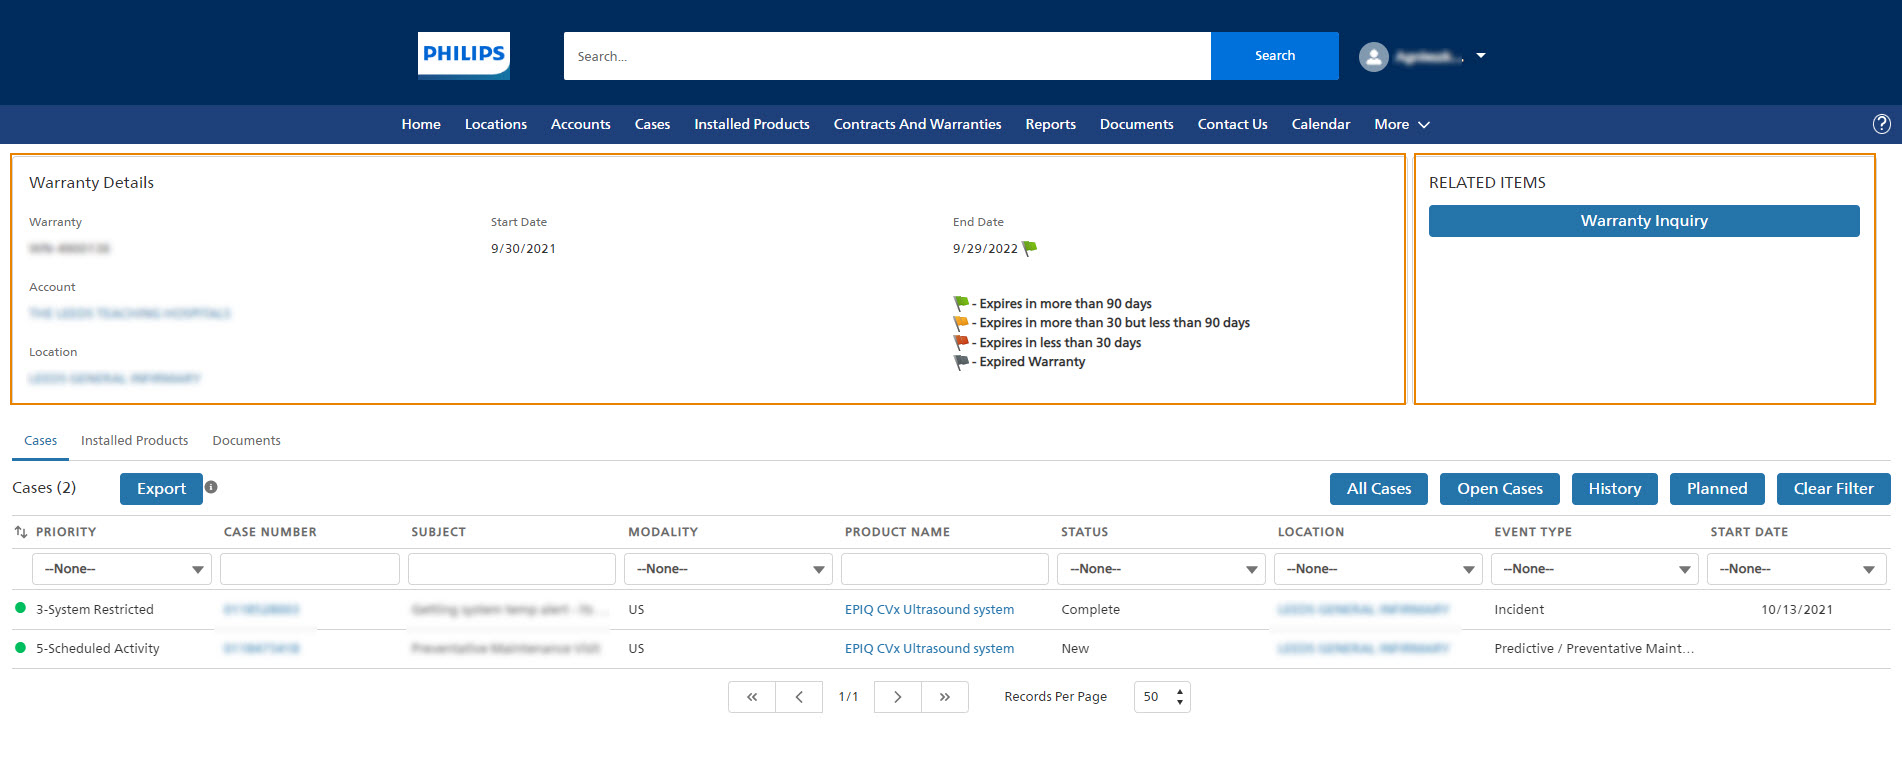This screenshot has width=1902, height=765.
Task: Jump to the first page of records
Action: click(x=752, y=697)
